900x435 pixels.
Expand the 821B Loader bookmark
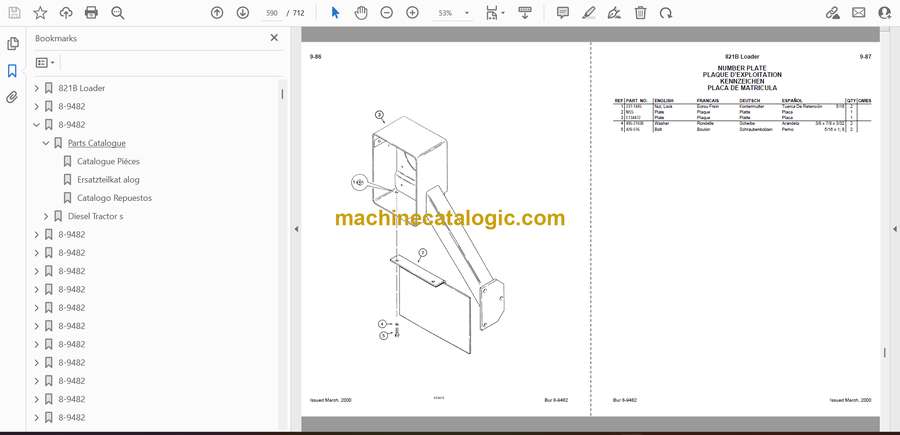pos(37,88)
